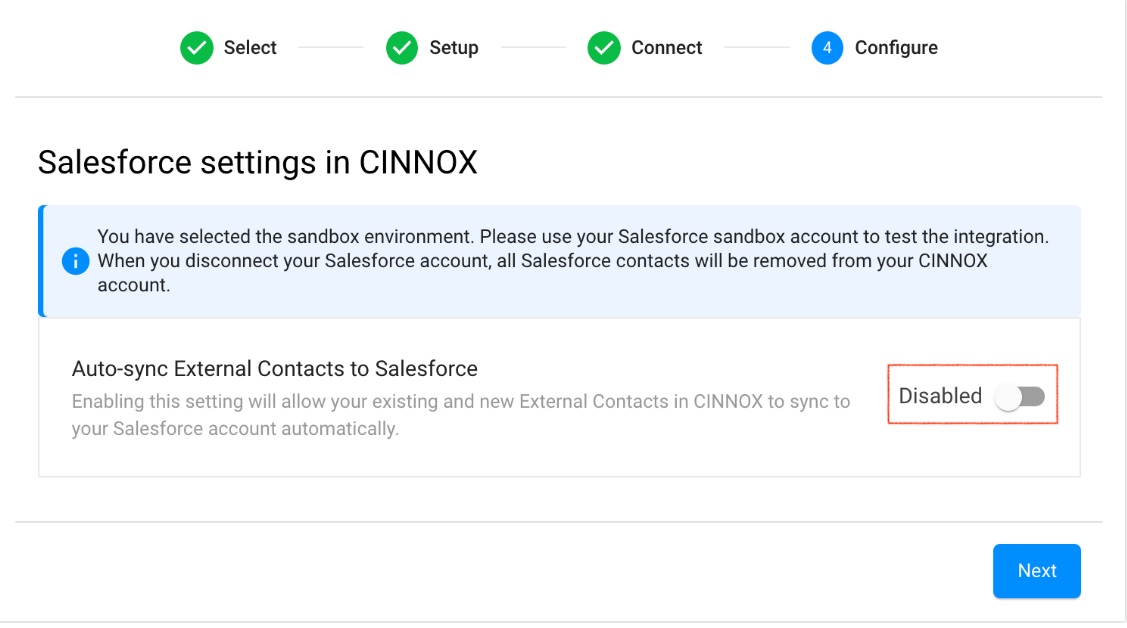Enable the Auto-sync External Contacts toggle
Image resolution: width=1127 pixels, height=628 pixels.
[x=1020, y=397]
